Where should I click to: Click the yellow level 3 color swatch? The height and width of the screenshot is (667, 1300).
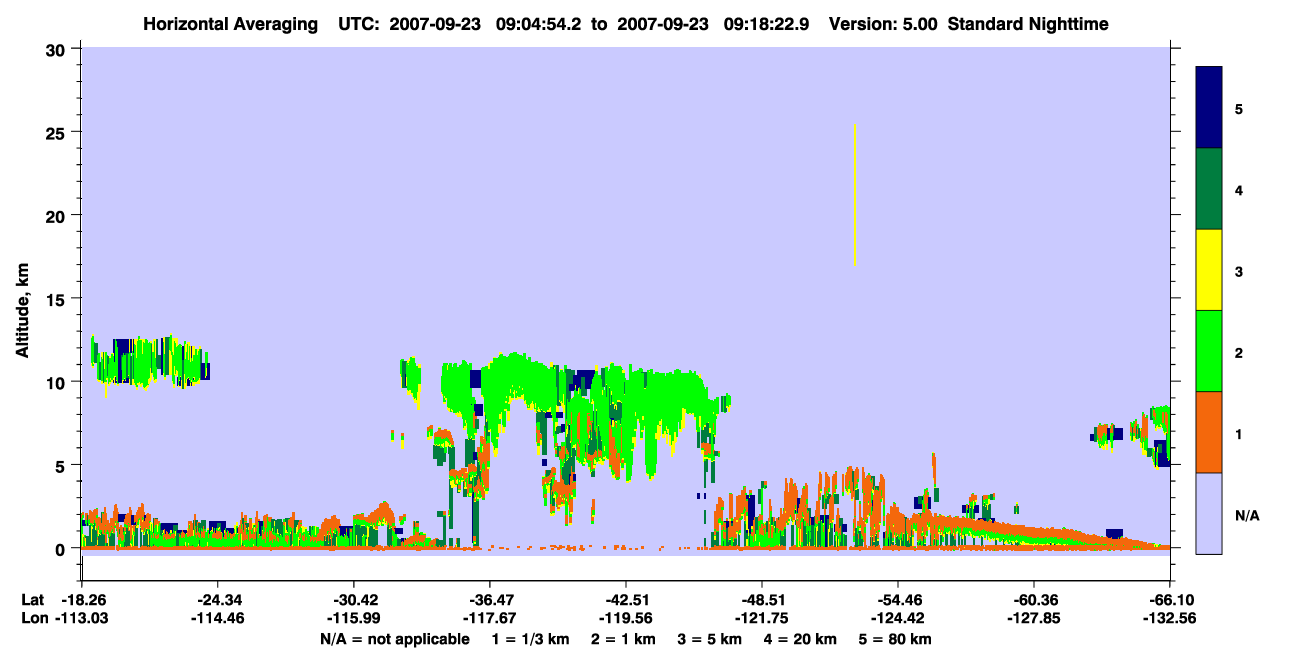(1209, 270)
